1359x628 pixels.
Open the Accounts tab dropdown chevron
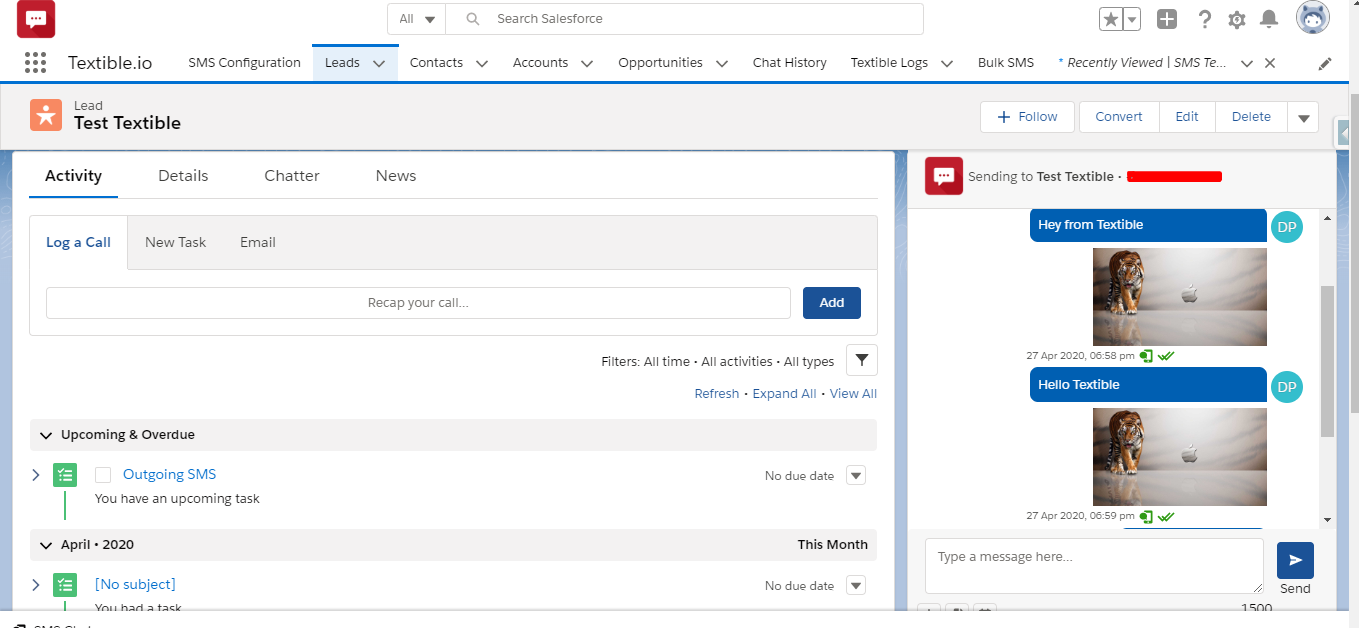[587, 63]
